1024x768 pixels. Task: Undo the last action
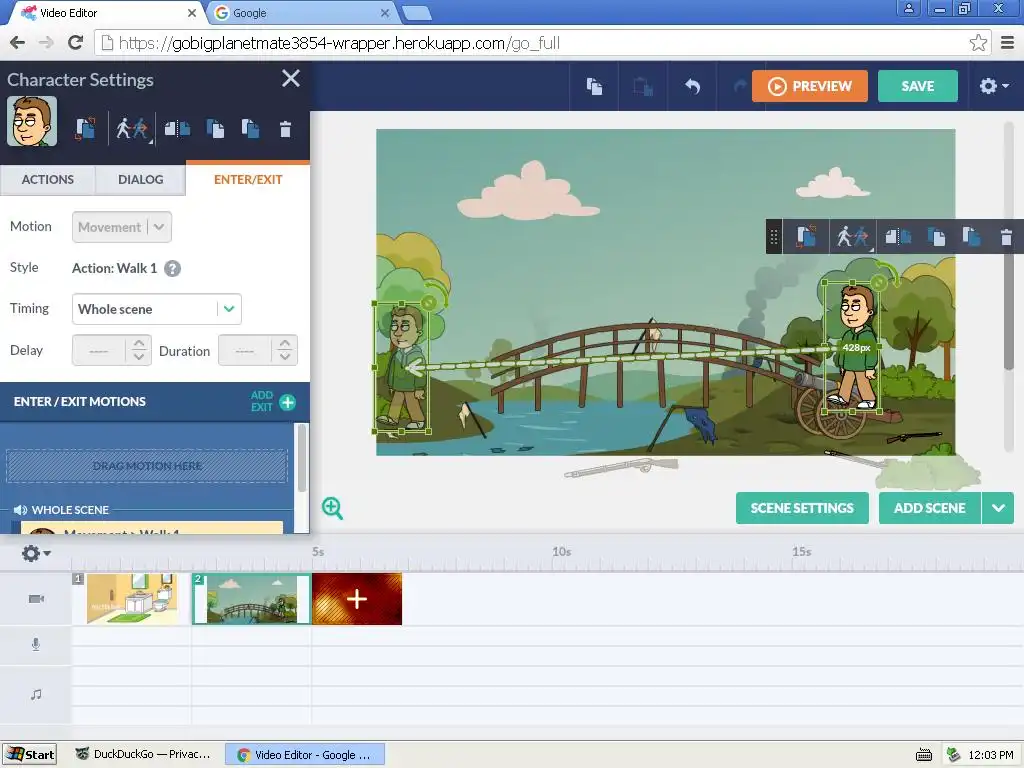692,86
